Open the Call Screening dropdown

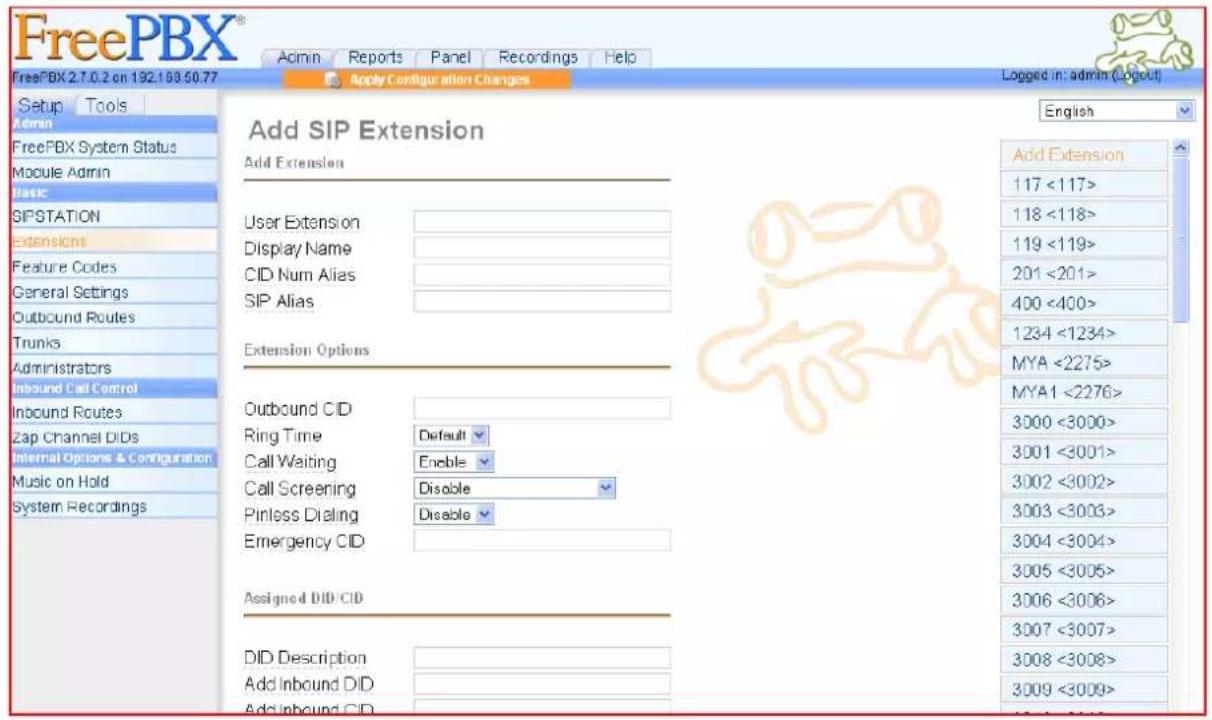point(514,488)
